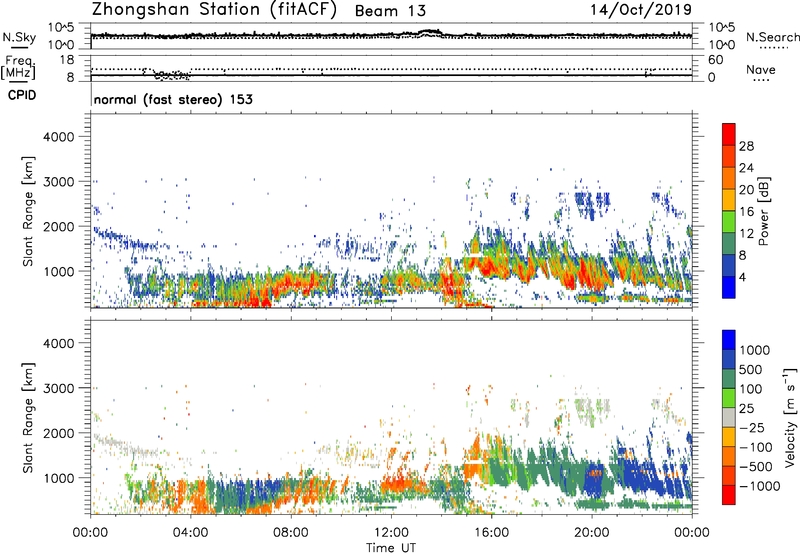Click the "4" label on the power scale
This screenshot has width=800, height=554.
point(742,277)
